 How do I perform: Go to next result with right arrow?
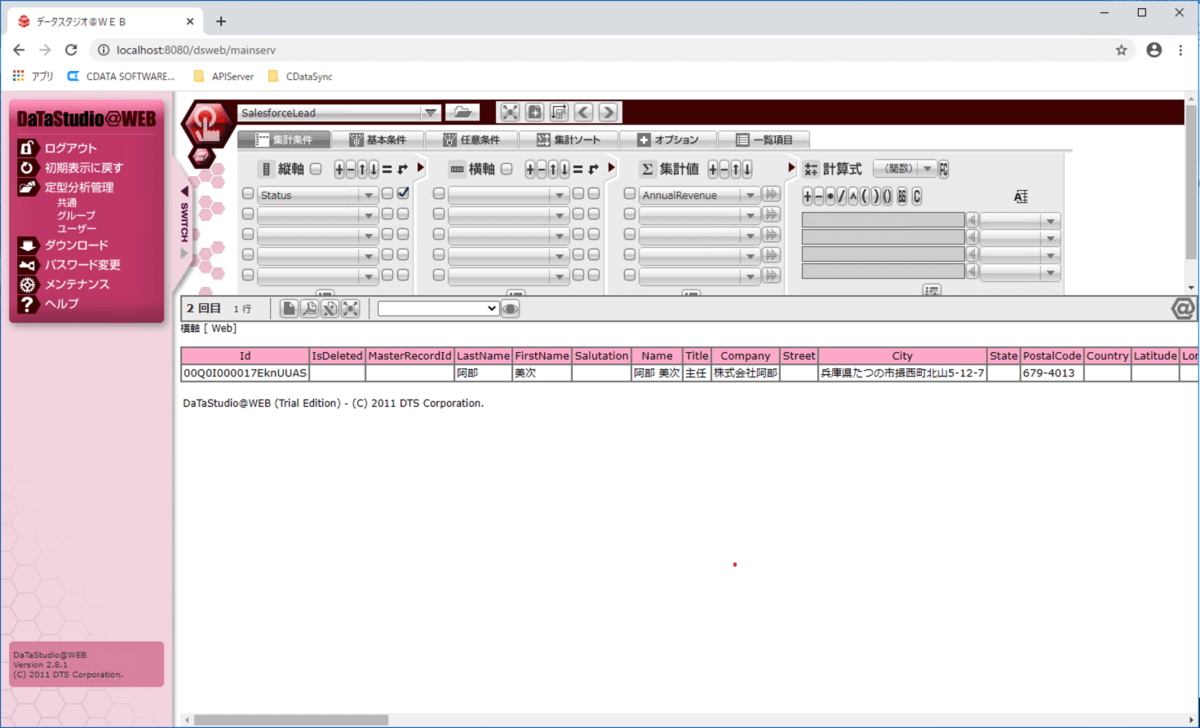(x=608, y=112)
